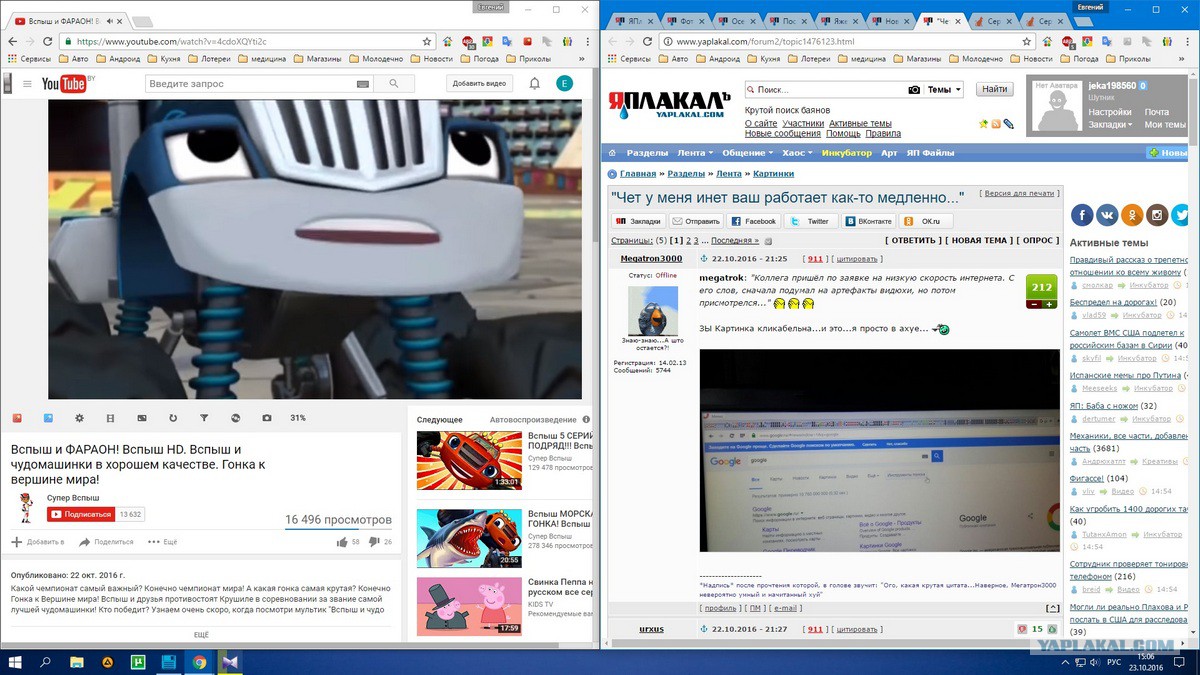
Task: Bookmark the YouTube page with the star icon
Action: pos(427,41)
